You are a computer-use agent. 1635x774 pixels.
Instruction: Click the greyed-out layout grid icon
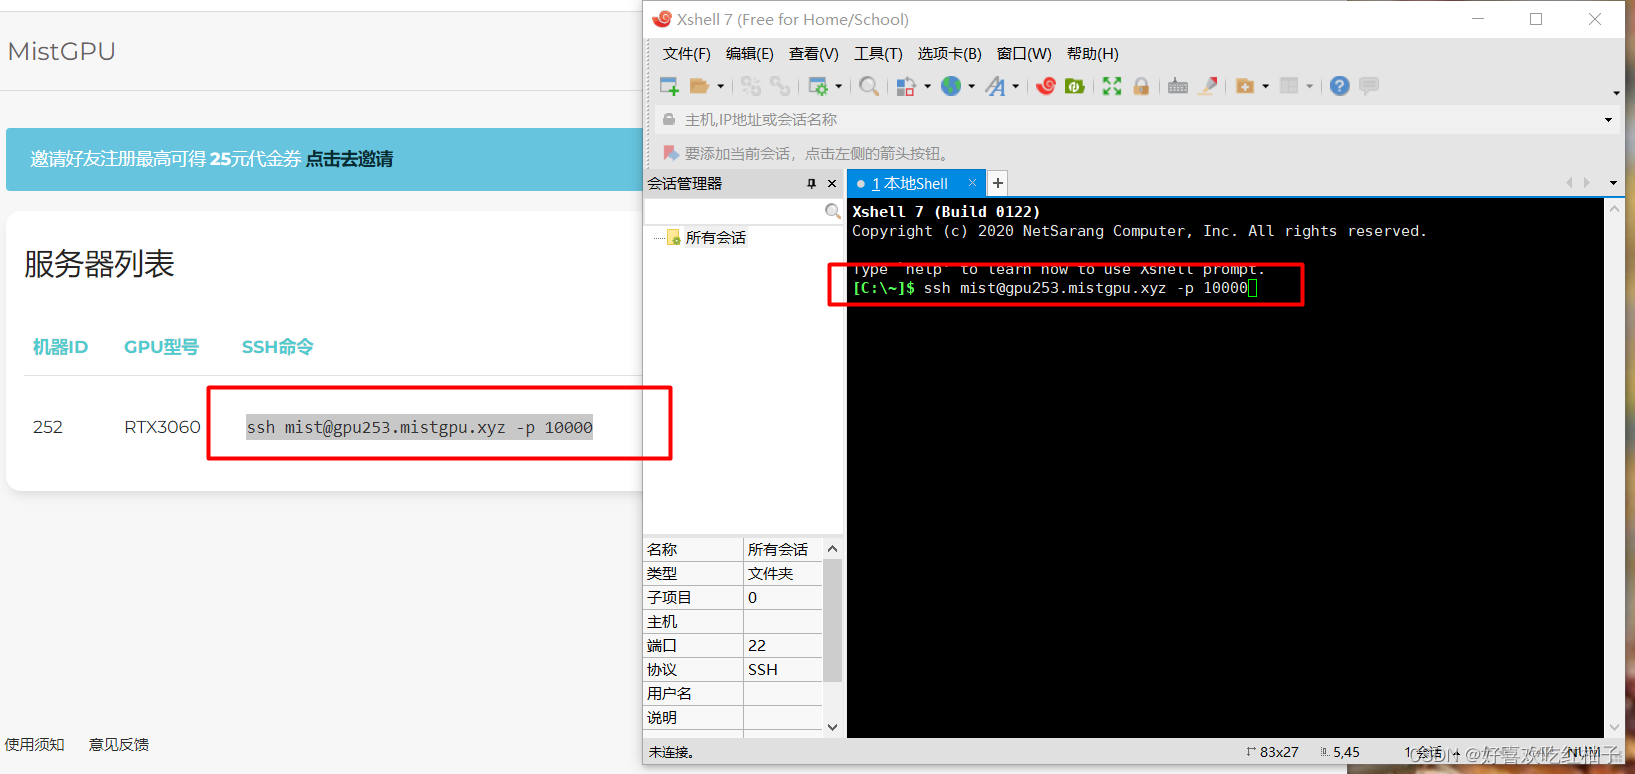(x=1289, y=86)
